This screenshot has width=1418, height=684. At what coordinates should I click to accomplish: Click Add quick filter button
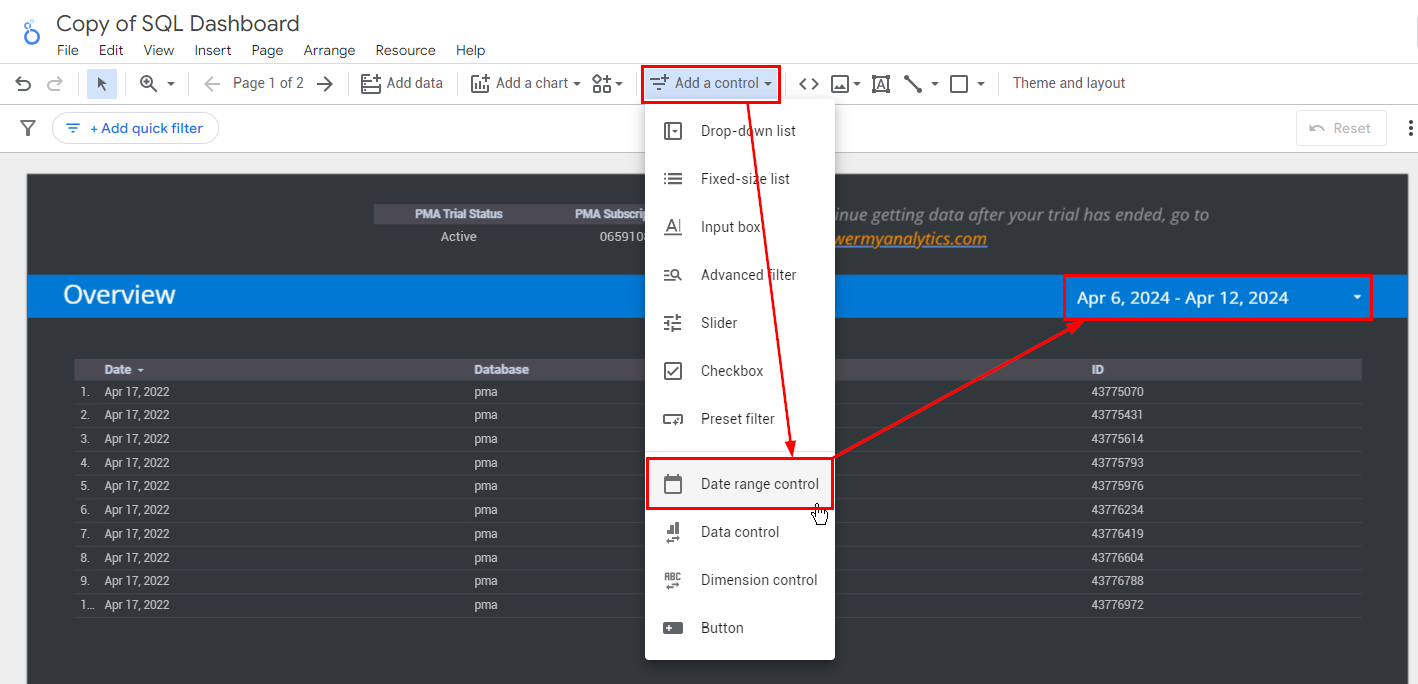(135, 128)
